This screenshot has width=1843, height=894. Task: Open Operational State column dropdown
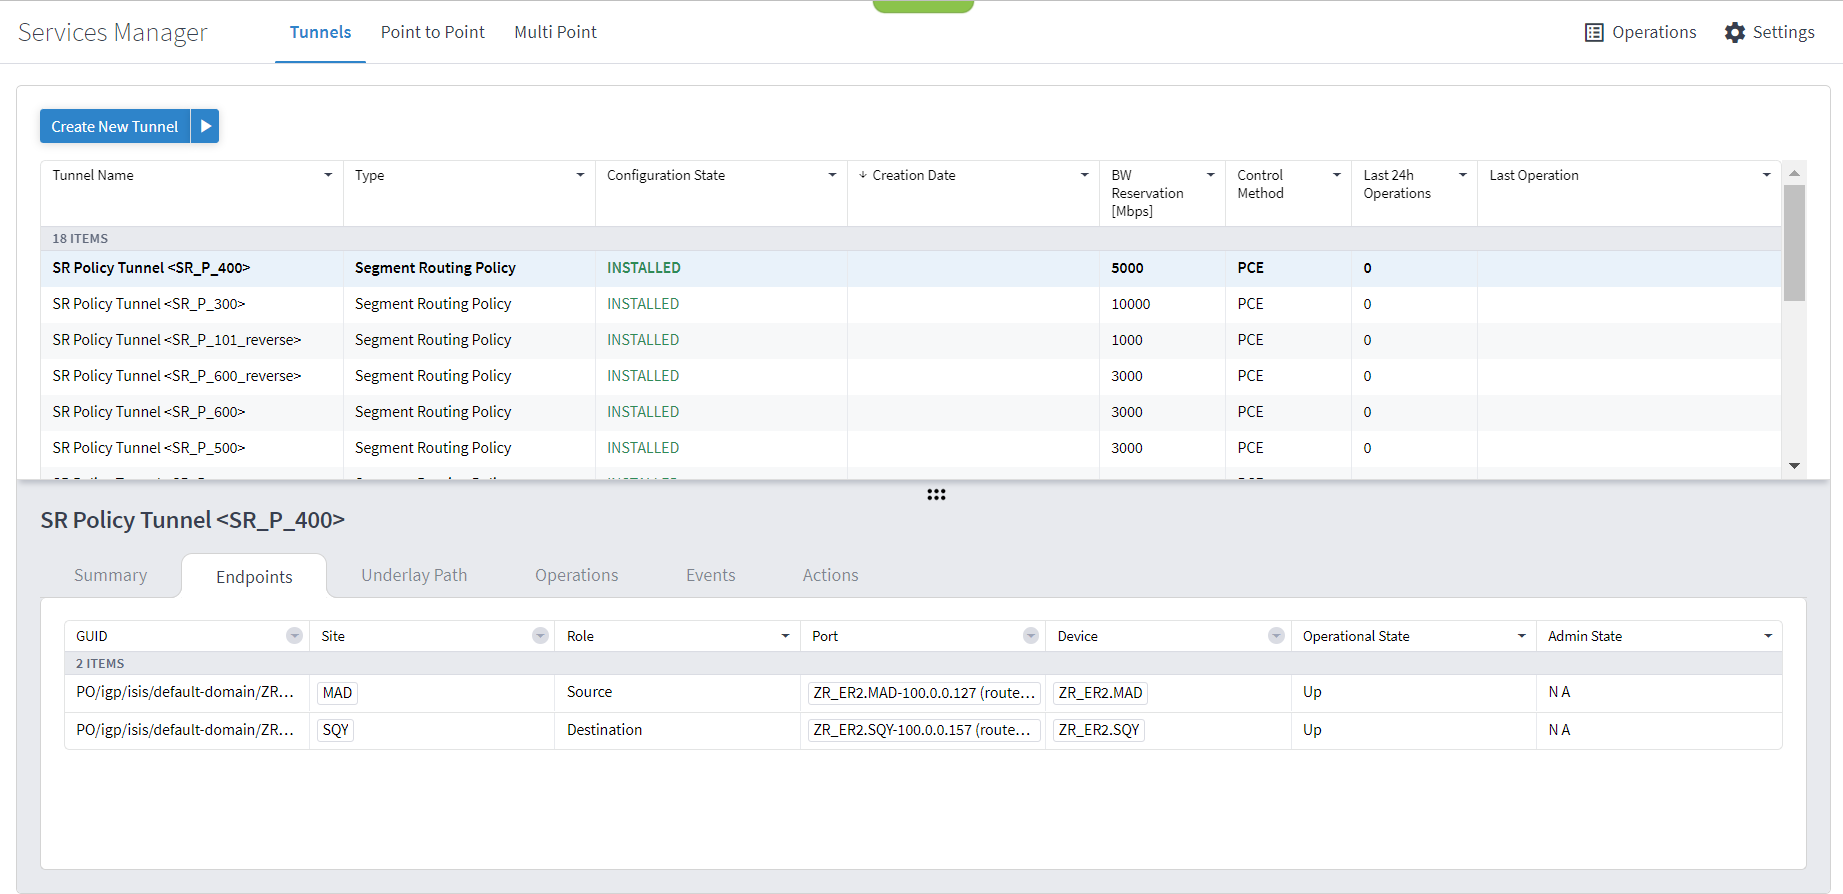coord(1522,636)
